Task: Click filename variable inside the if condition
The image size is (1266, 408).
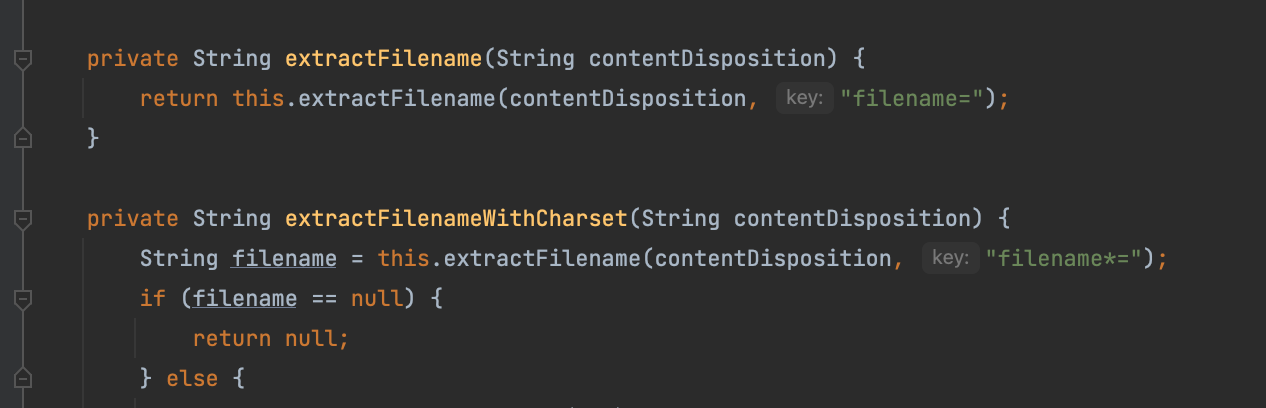Action: [x=245, y=298]
